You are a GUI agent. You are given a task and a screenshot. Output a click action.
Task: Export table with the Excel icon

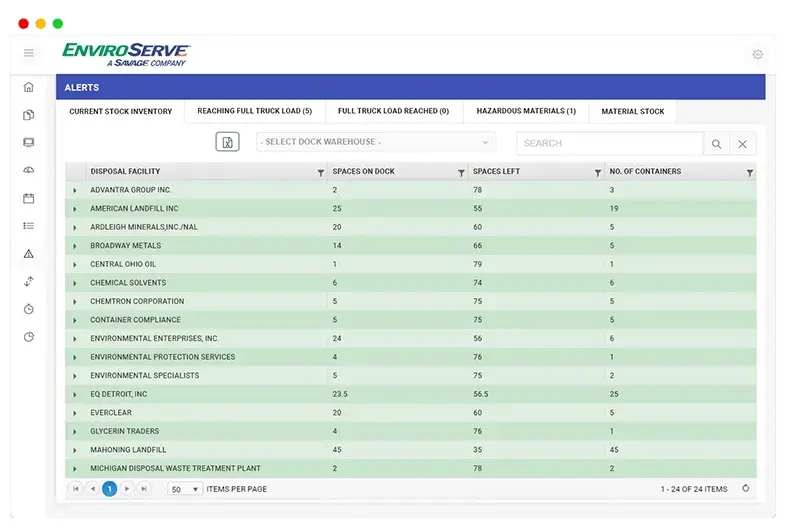[227, 142]
